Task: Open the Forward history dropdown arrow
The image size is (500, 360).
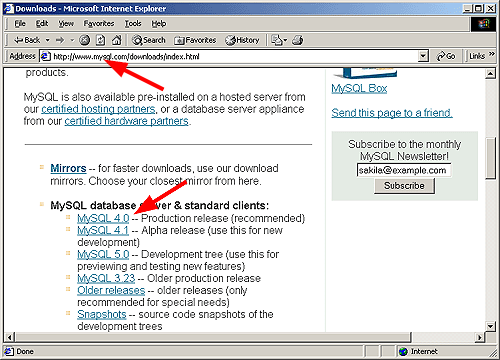Action: click(72, 40)
